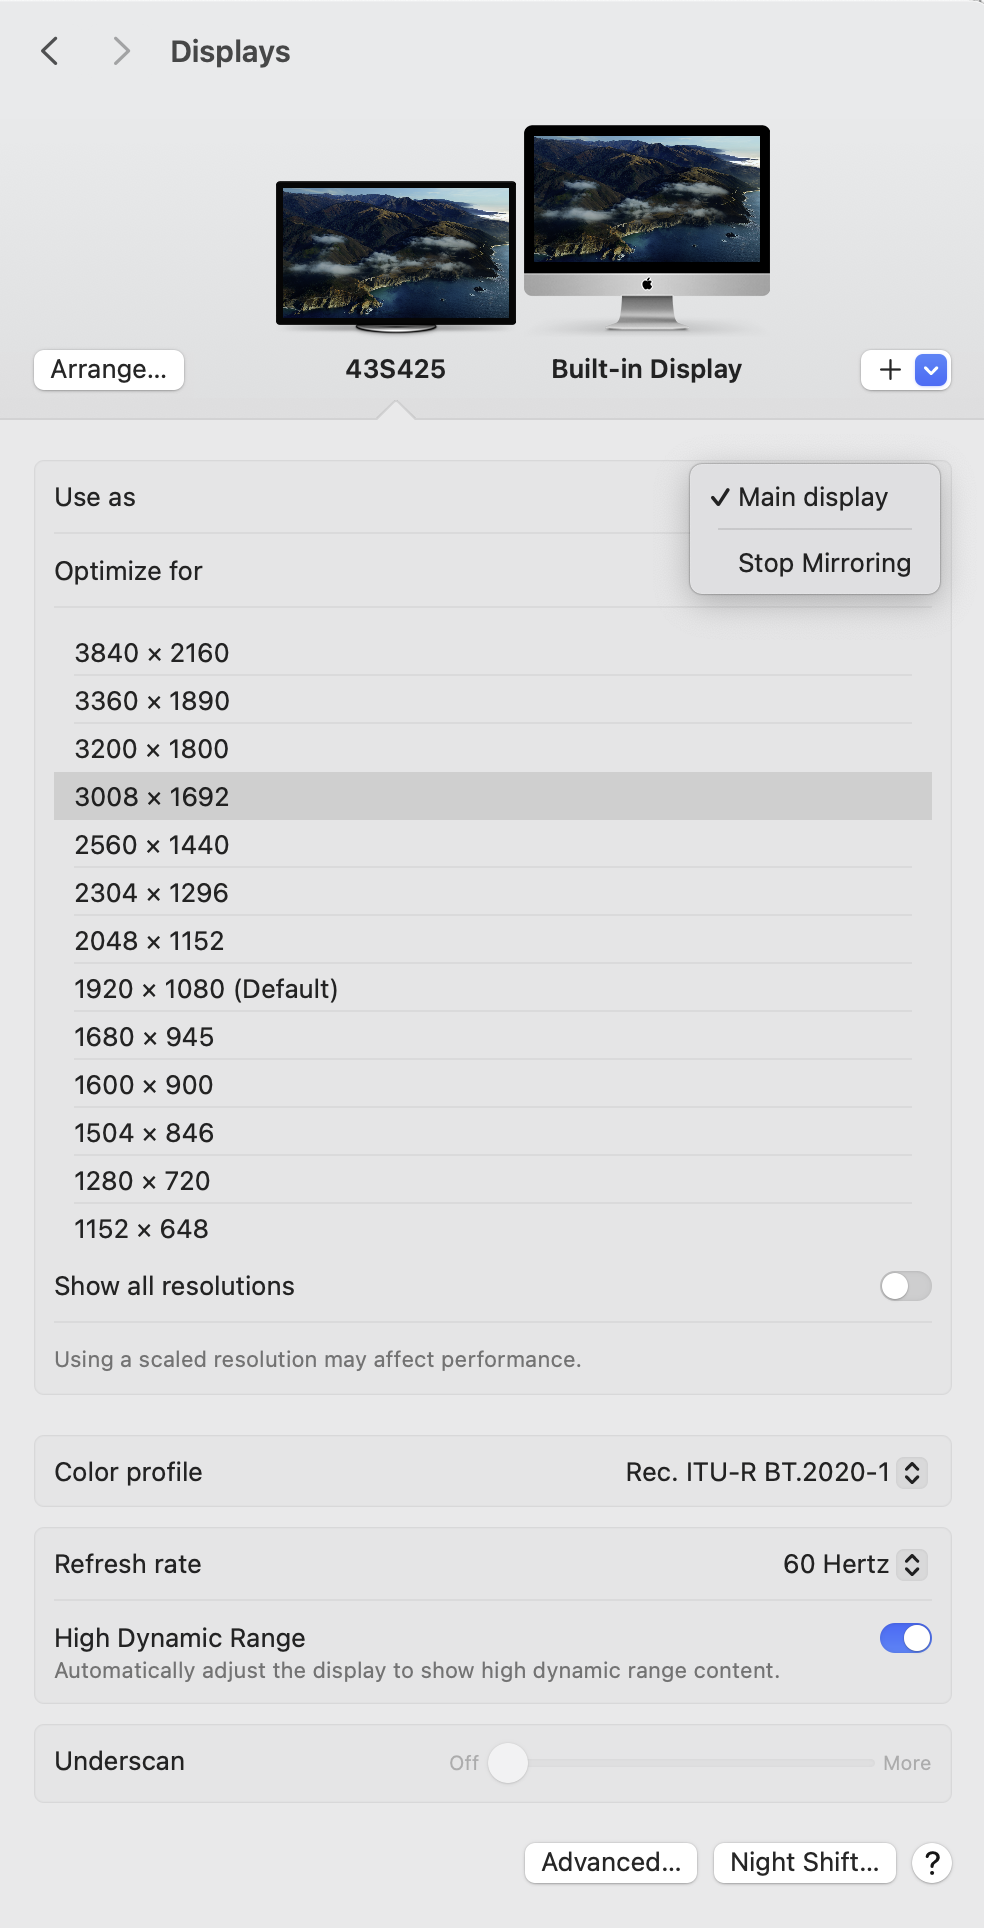Viewport: 984px width, 1928px height.
Task: Click the forward navigation arrow
Action: point(120,51)
